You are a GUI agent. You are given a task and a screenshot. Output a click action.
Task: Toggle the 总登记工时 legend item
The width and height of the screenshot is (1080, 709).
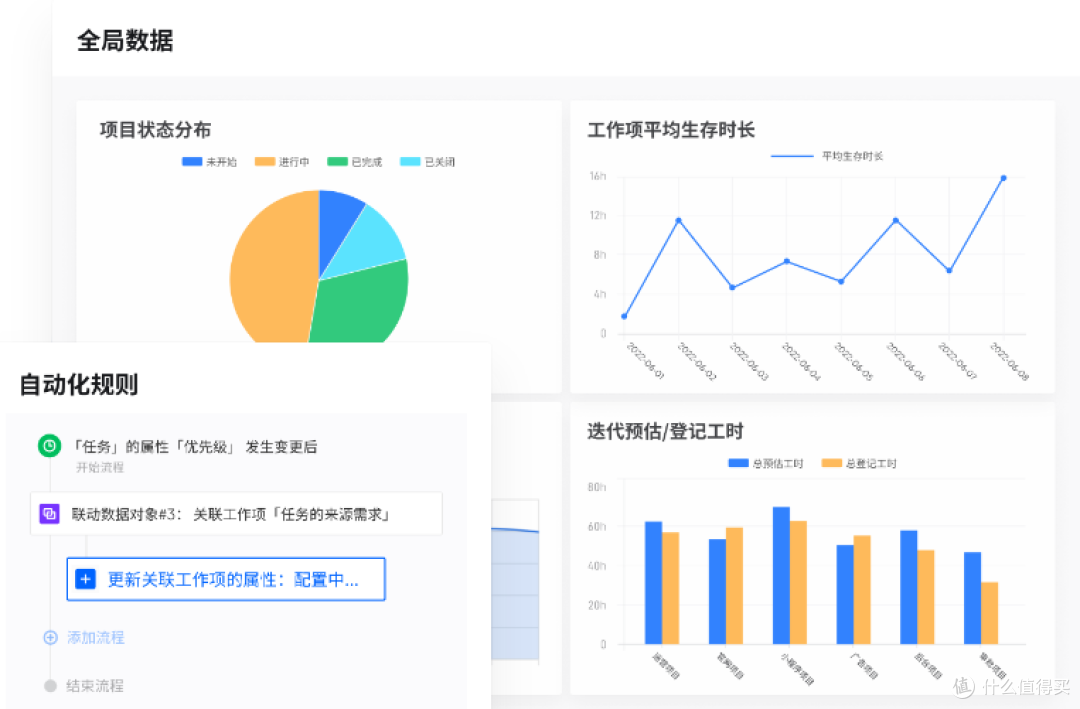[x=859, y=464]
